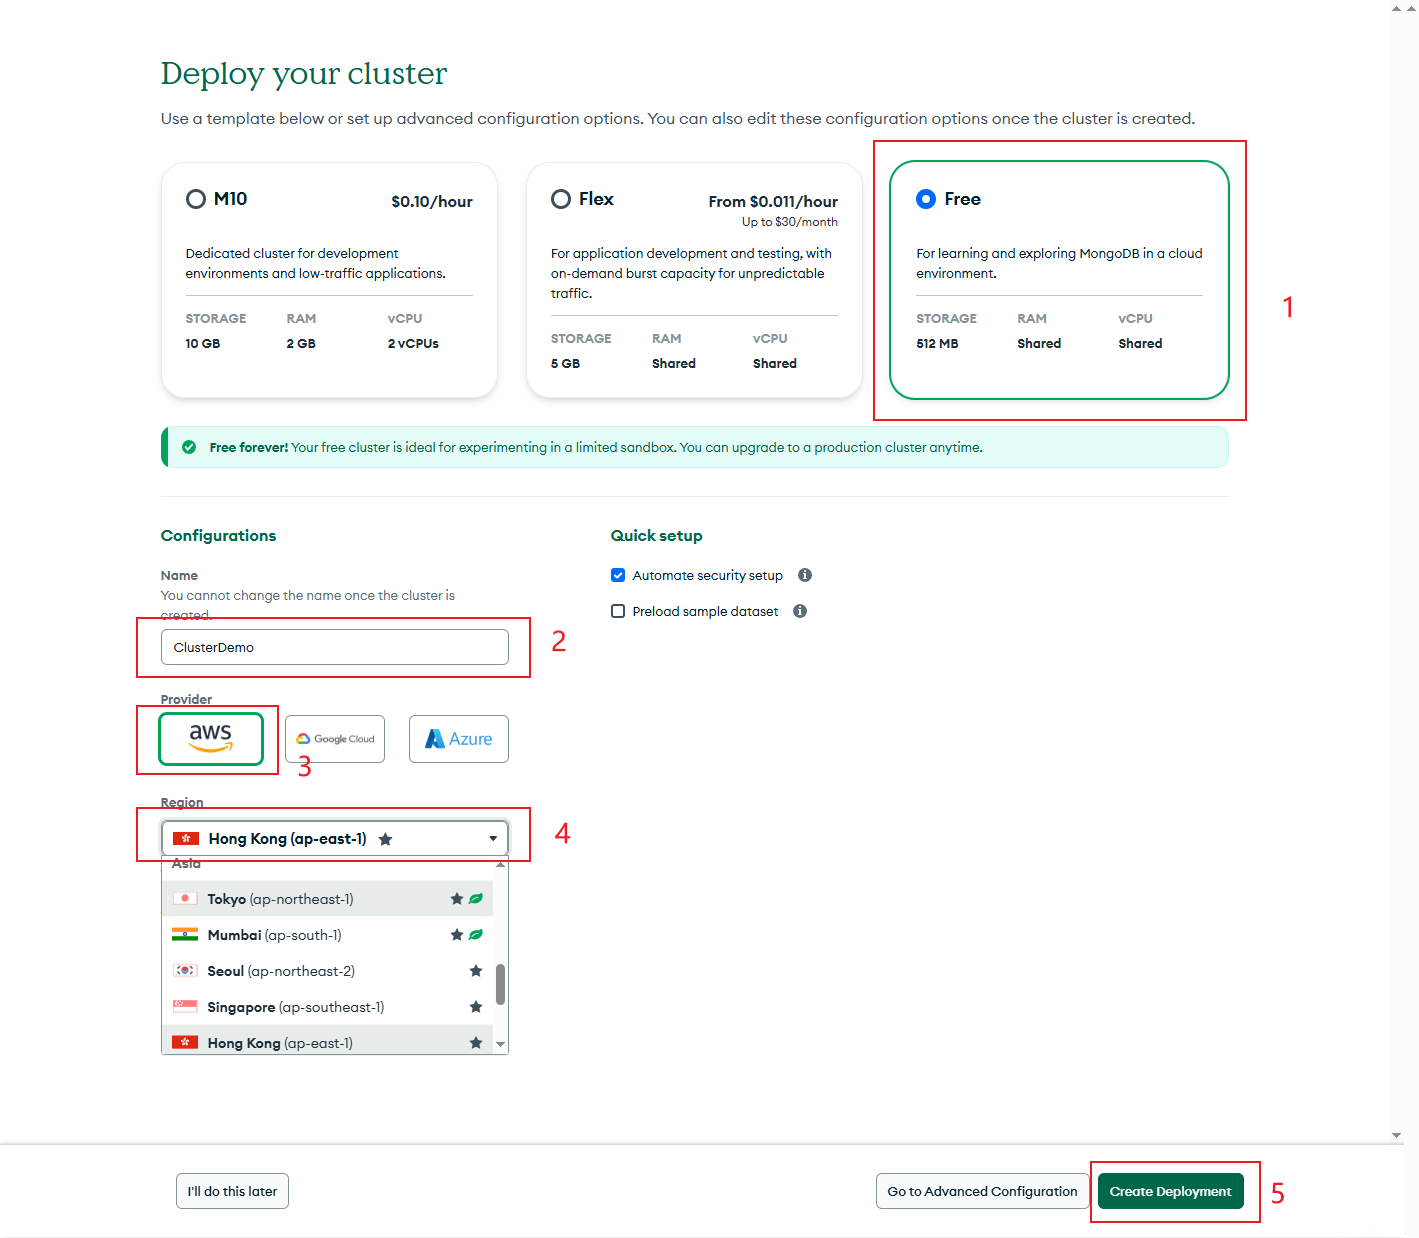The image size is (1419, 1238).
Task: Click the 512 MB storage value
Action: [937, 343]
